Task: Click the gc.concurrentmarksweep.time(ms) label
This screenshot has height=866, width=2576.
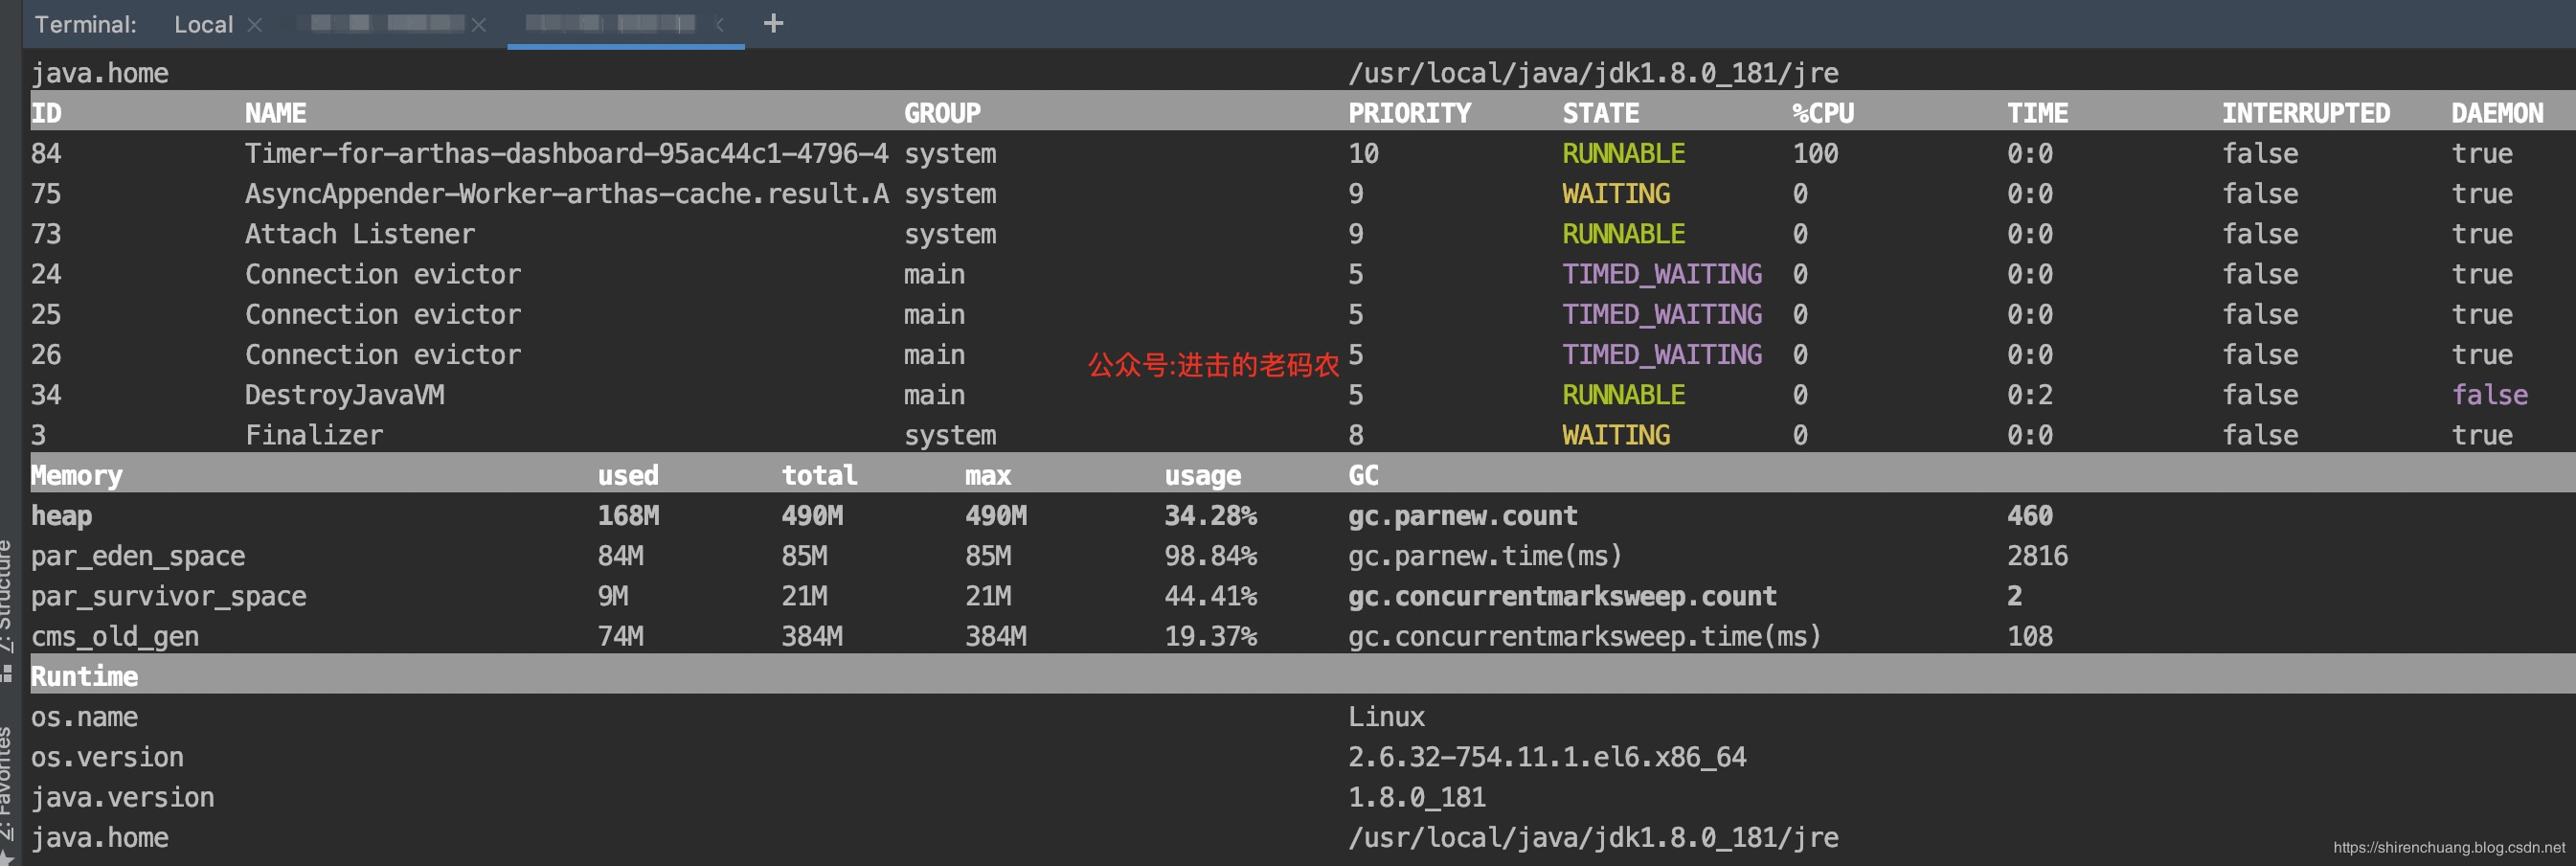Action: point(1584,636)
